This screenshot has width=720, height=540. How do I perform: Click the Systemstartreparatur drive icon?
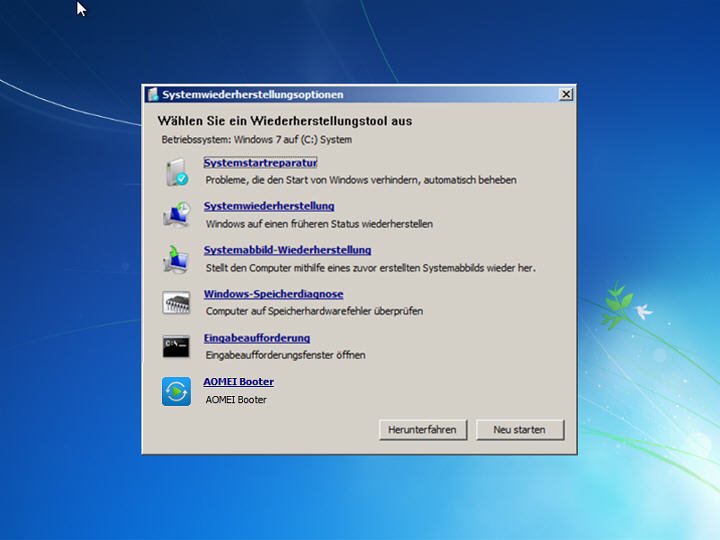(x=176, y=172)
